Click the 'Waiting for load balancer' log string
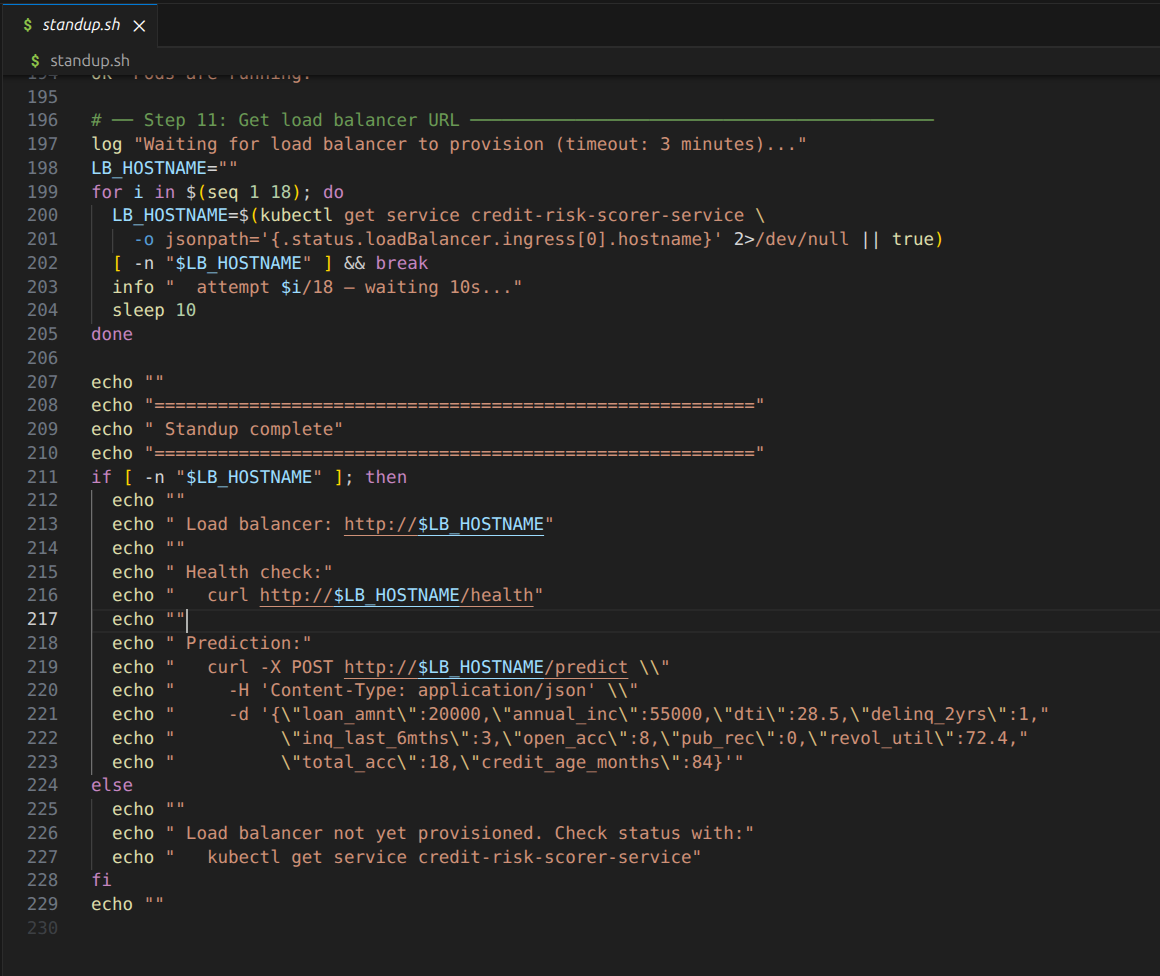Image resolution: width=1160 pixels, height=976 pixels. [470, 144]
